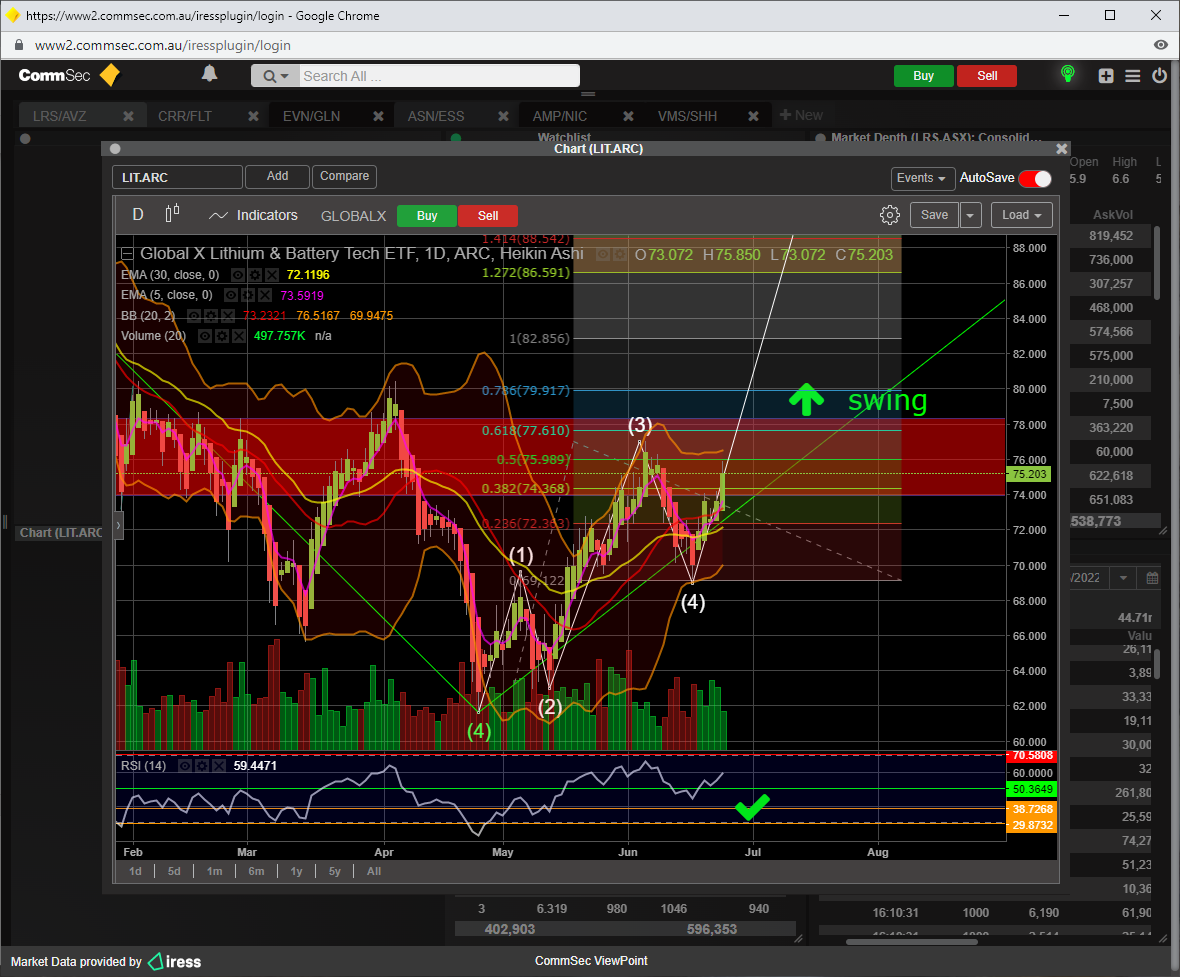Open settings for the RSI (14) indicator
Screen dimensions: 1180x977
coord(202,766)
